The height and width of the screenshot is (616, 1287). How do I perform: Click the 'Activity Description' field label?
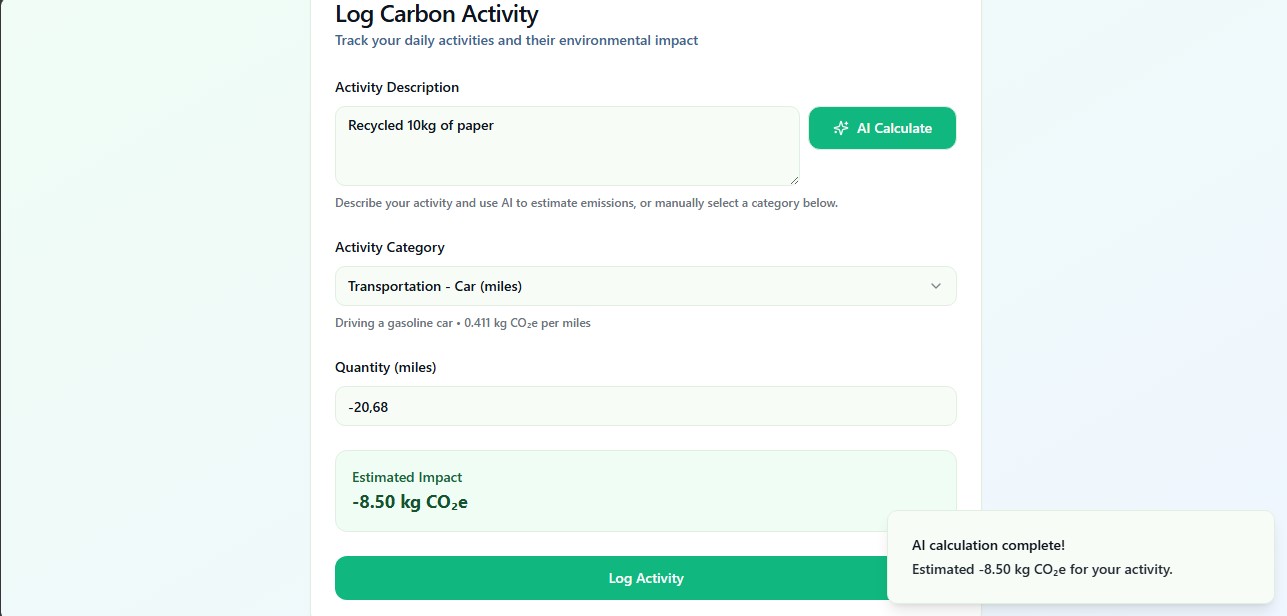coord(397,87)
